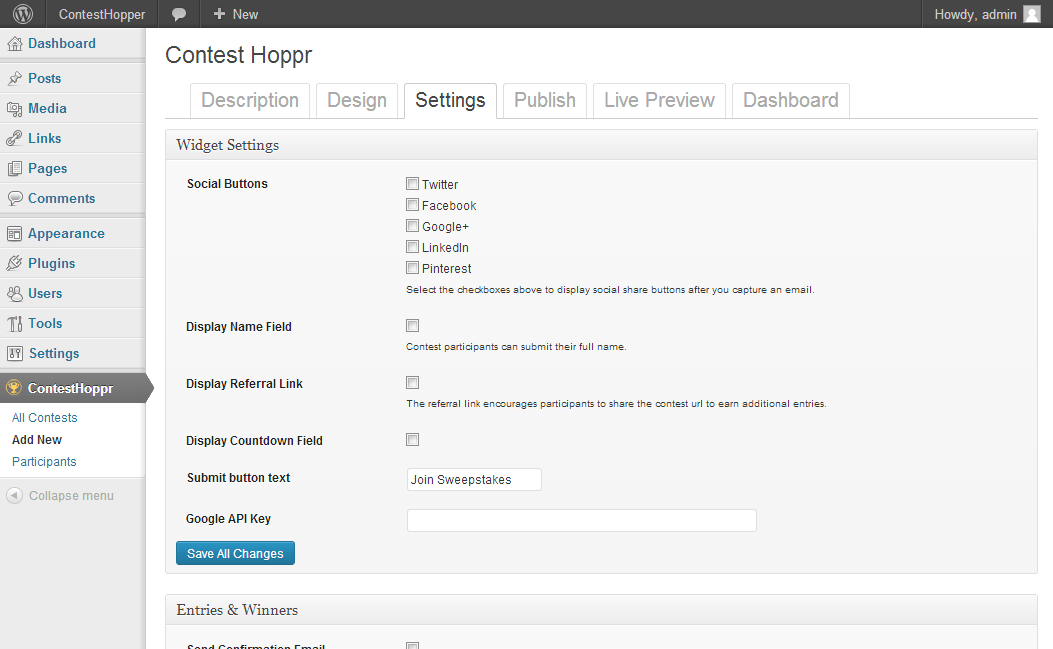
Task: Click the Comments speech bubble sidebar icon
Action: (x=14, y=198)
